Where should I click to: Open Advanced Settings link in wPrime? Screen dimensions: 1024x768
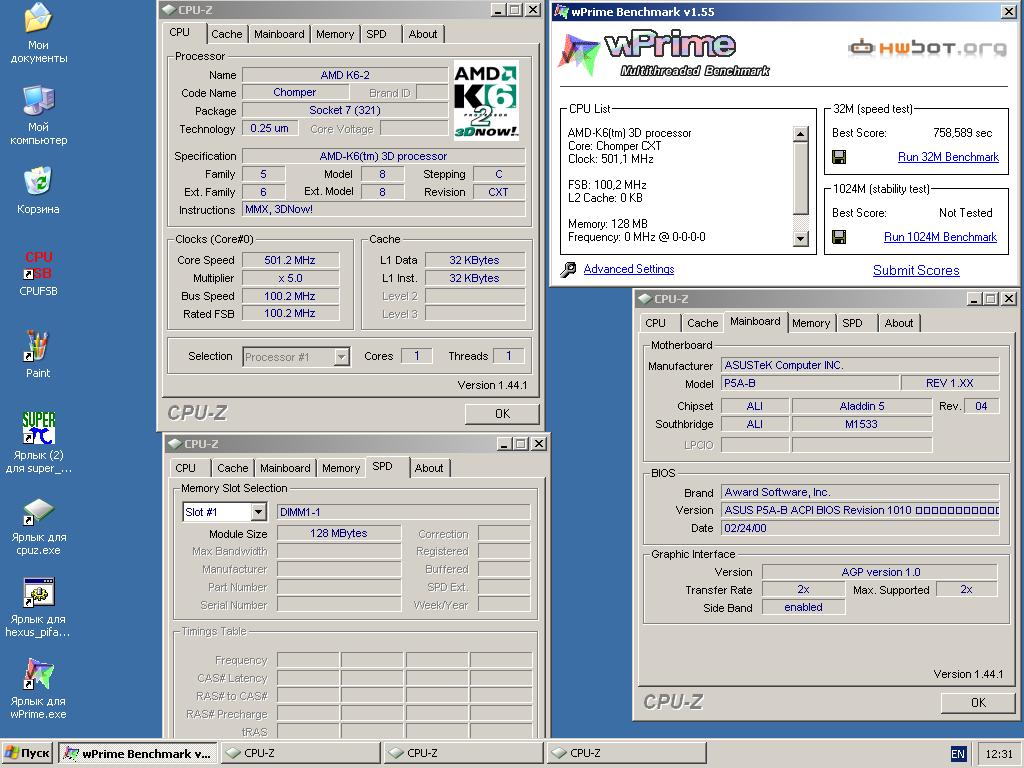coord(629,269)
